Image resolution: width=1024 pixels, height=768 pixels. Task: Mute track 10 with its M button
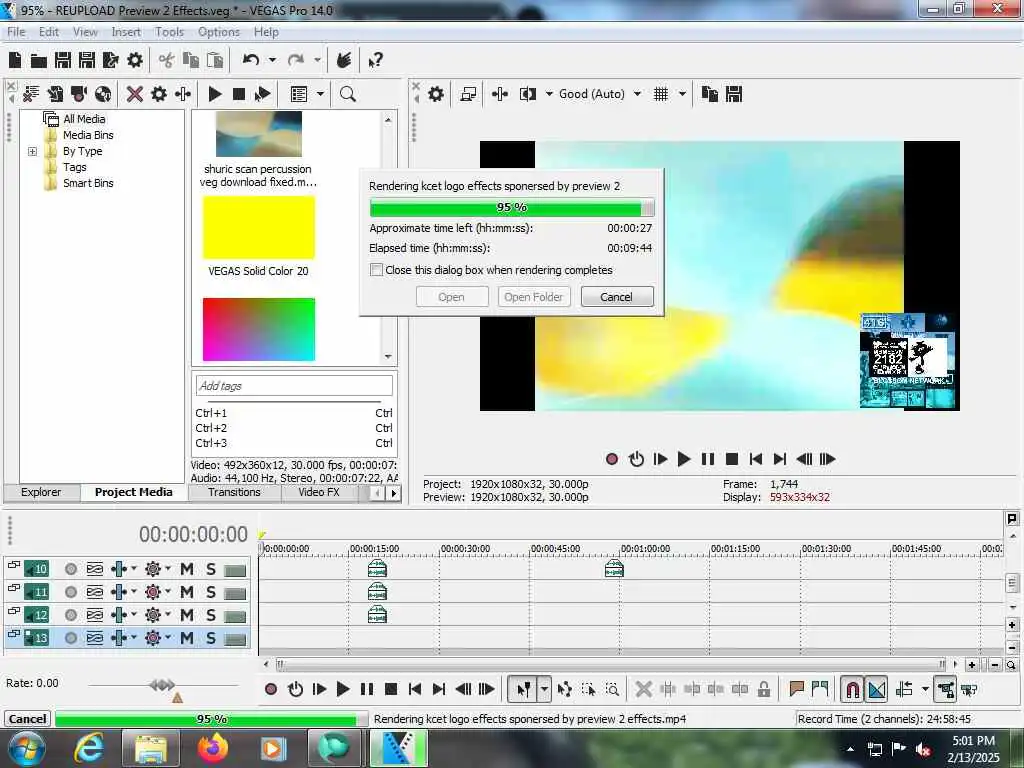pyautogui.click(x=187, y=569)
